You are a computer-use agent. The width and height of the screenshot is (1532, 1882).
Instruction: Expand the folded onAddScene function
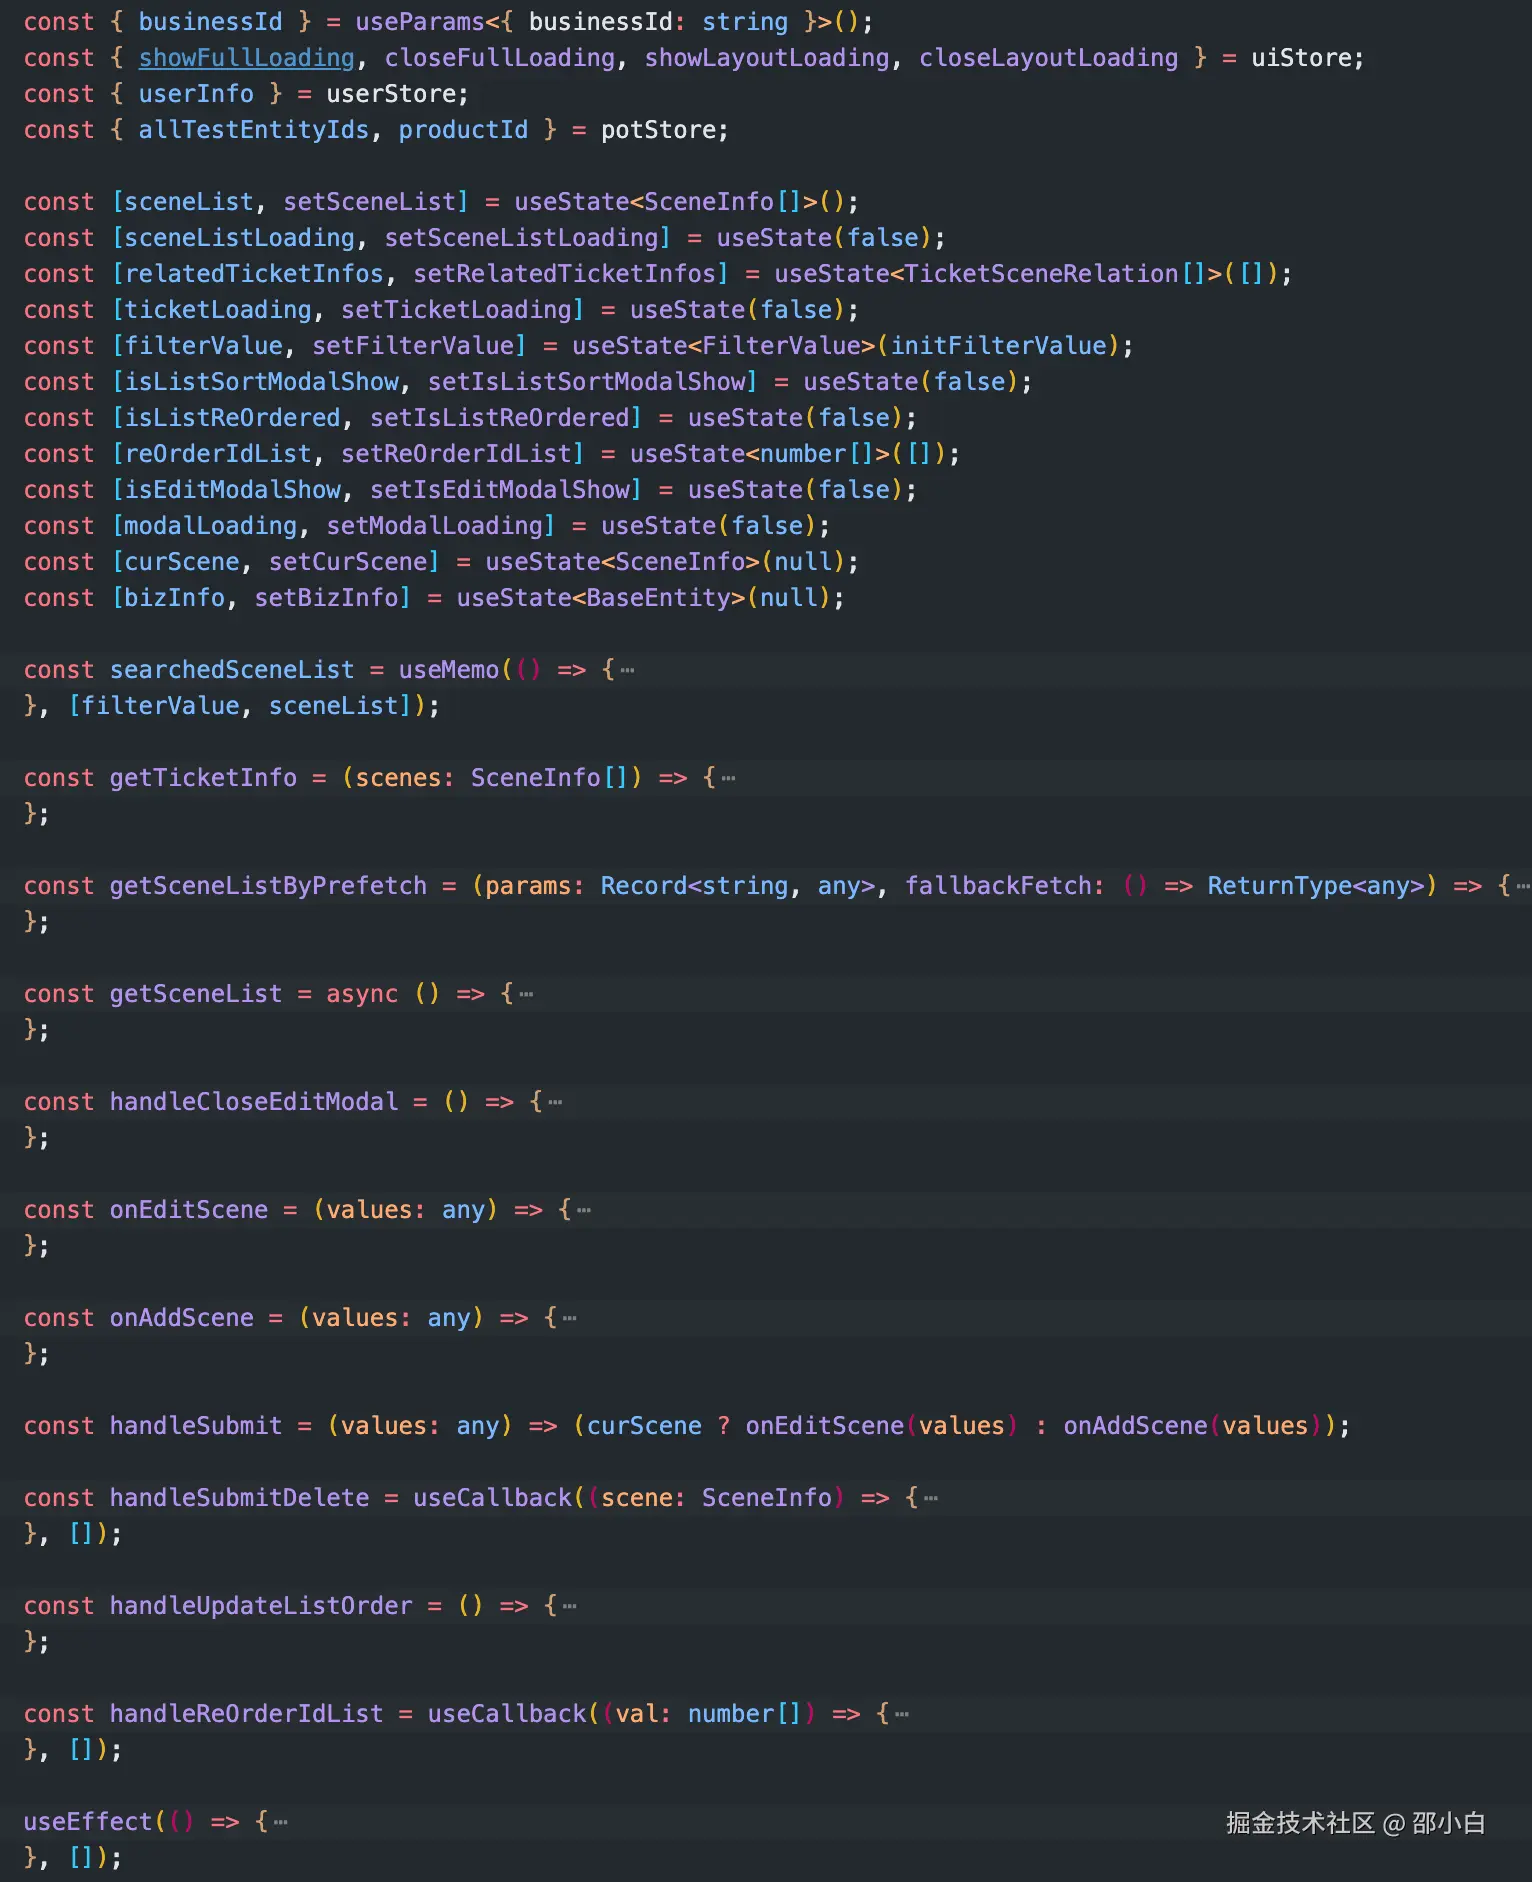click(569, 1319)
